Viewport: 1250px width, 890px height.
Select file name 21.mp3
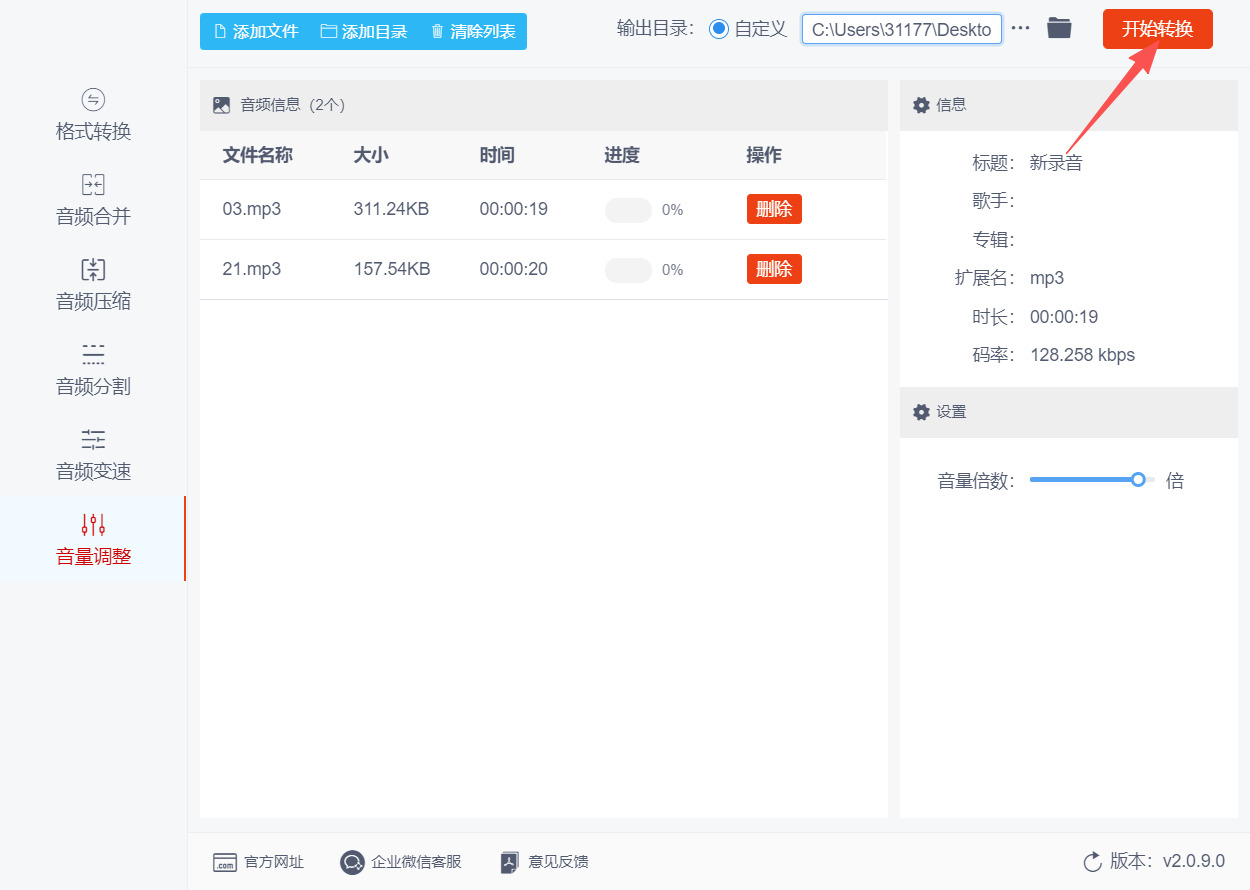[x=252, y=269]
